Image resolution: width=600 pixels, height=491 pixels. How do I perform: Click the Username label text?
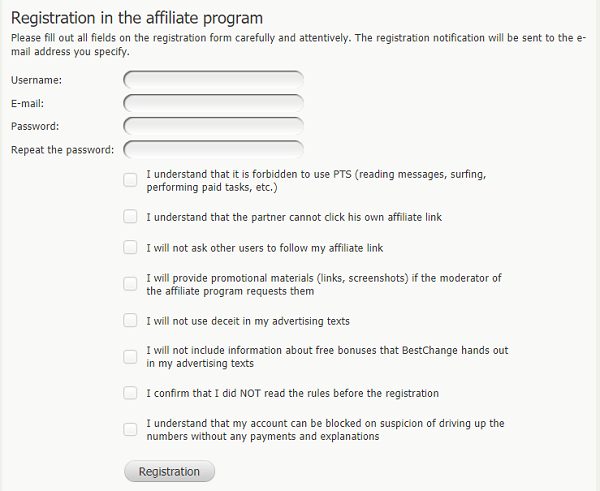(36, 80)
